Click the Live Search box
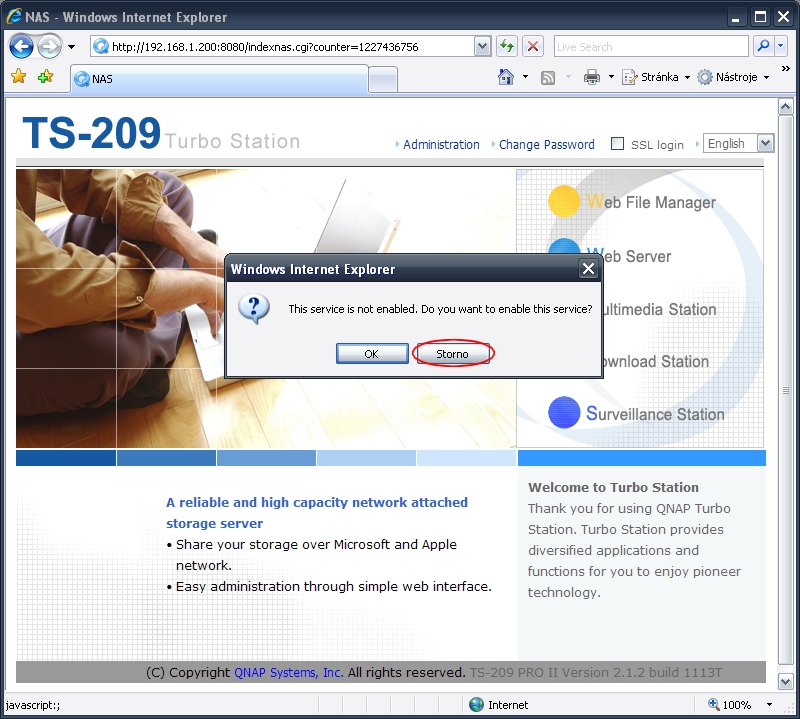The image size is (800, 719). point(651,47)
